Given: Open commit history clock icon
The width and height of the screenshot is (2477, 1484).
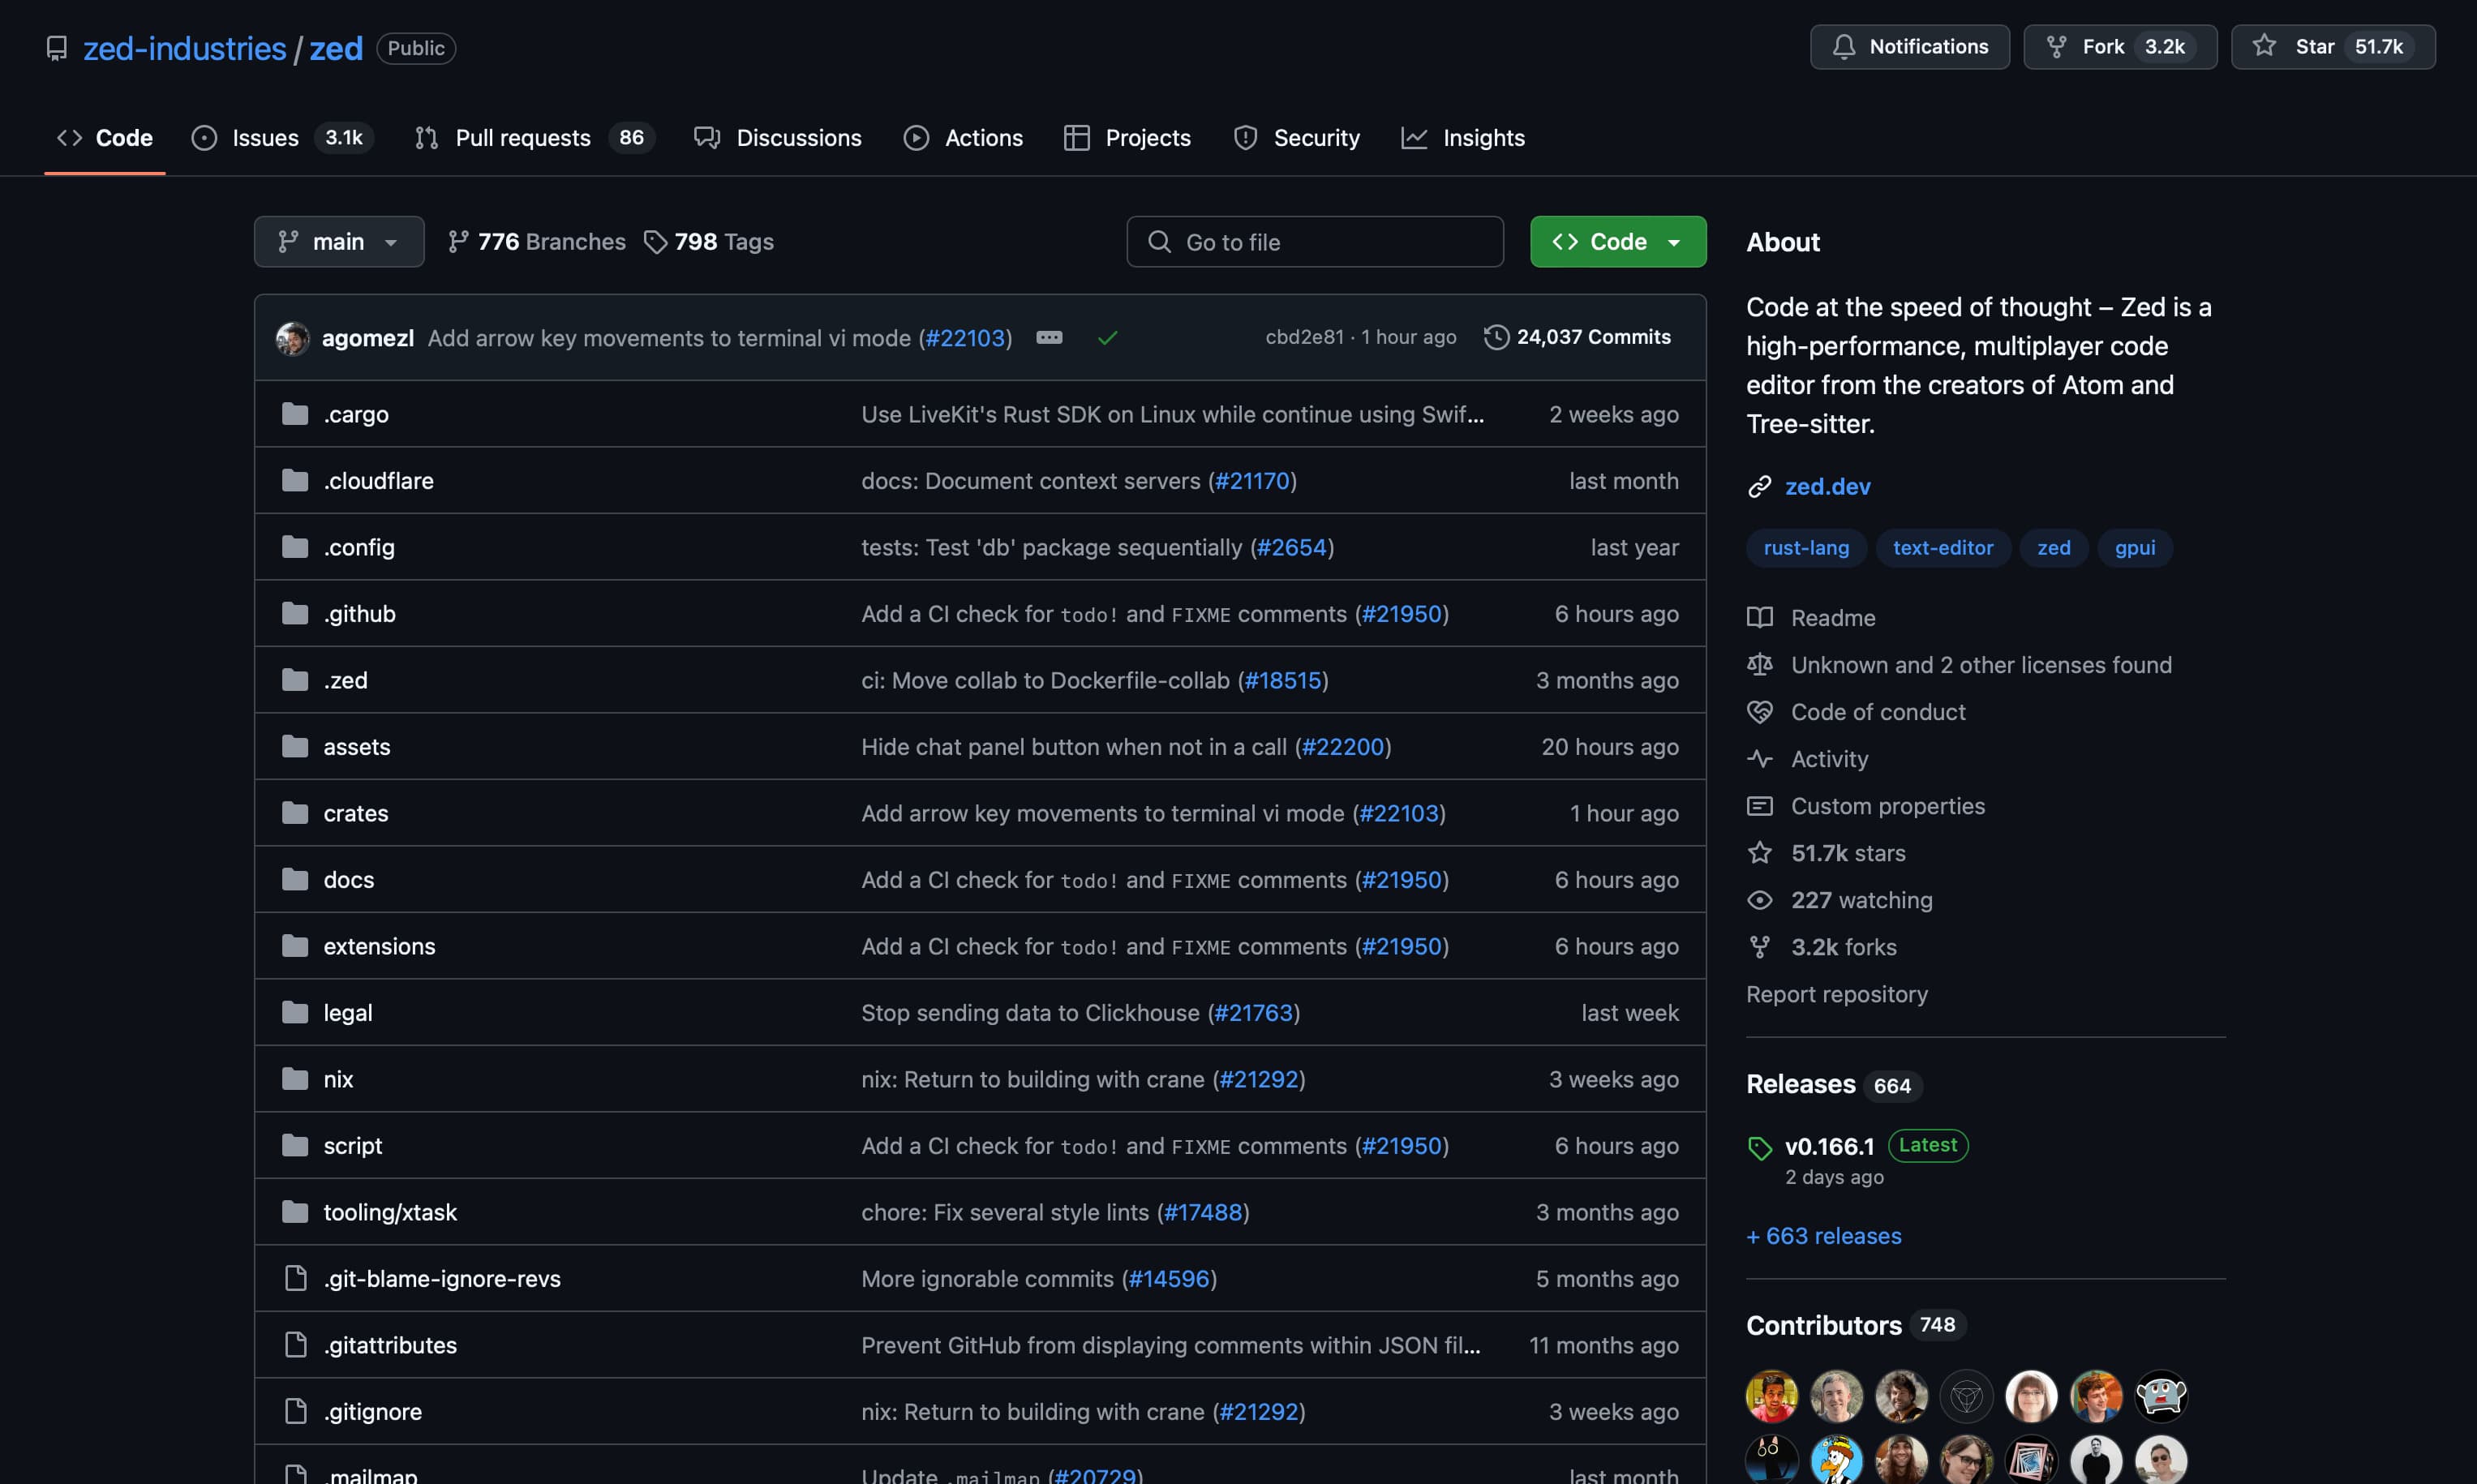Looking at the screenshot, I should (1496, 337).
